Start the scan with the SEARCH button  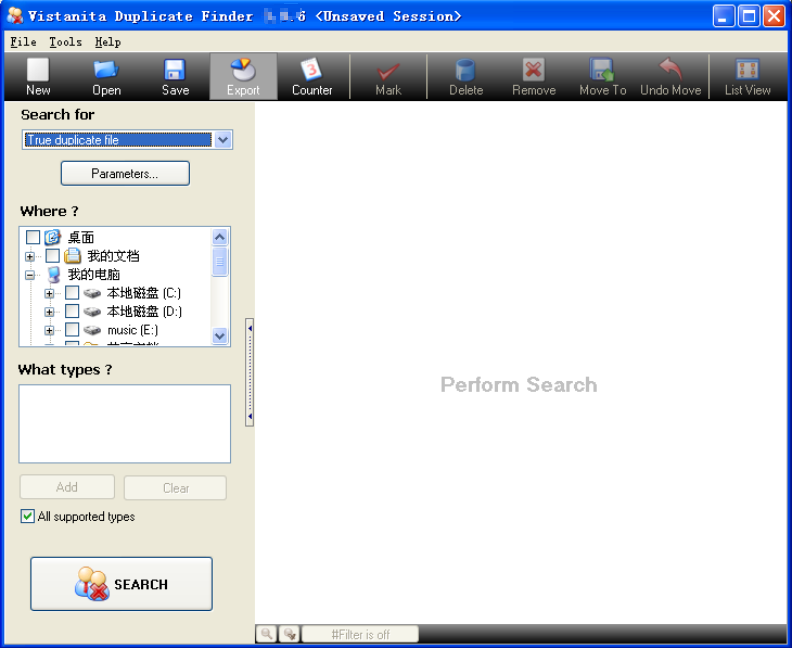(121, 584)
